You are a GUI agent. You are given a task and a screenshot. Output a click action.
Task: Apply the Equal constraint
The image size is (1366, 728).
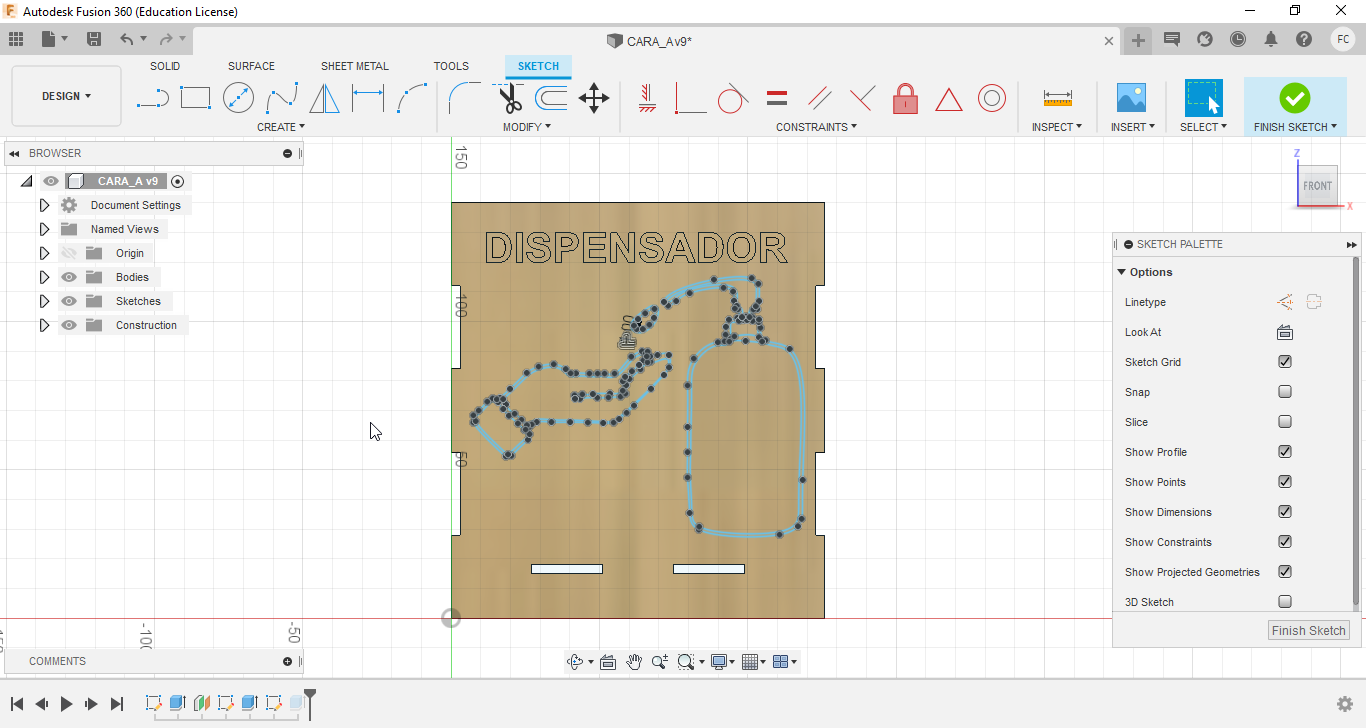coord(777,98)
